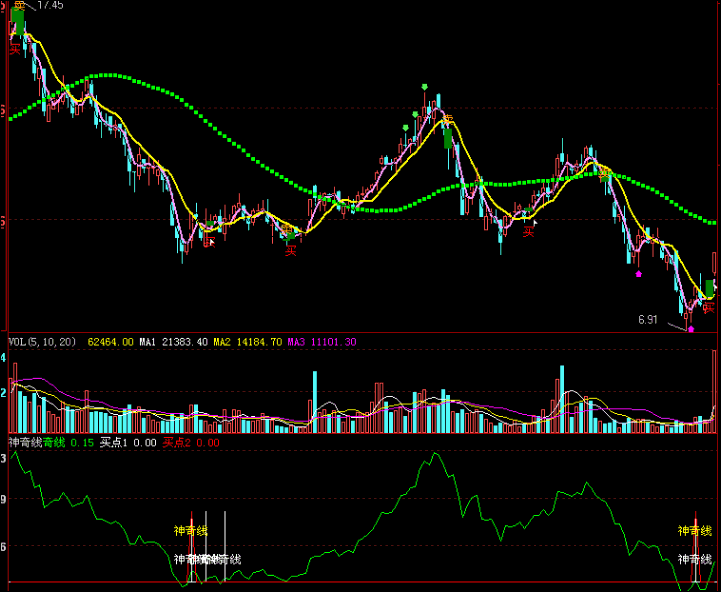The width and height of the screenshot is (721, 592).
Task: Select the highest peak of green 奇线 curve
Action: pyautogui.click(x=434, y=454)
